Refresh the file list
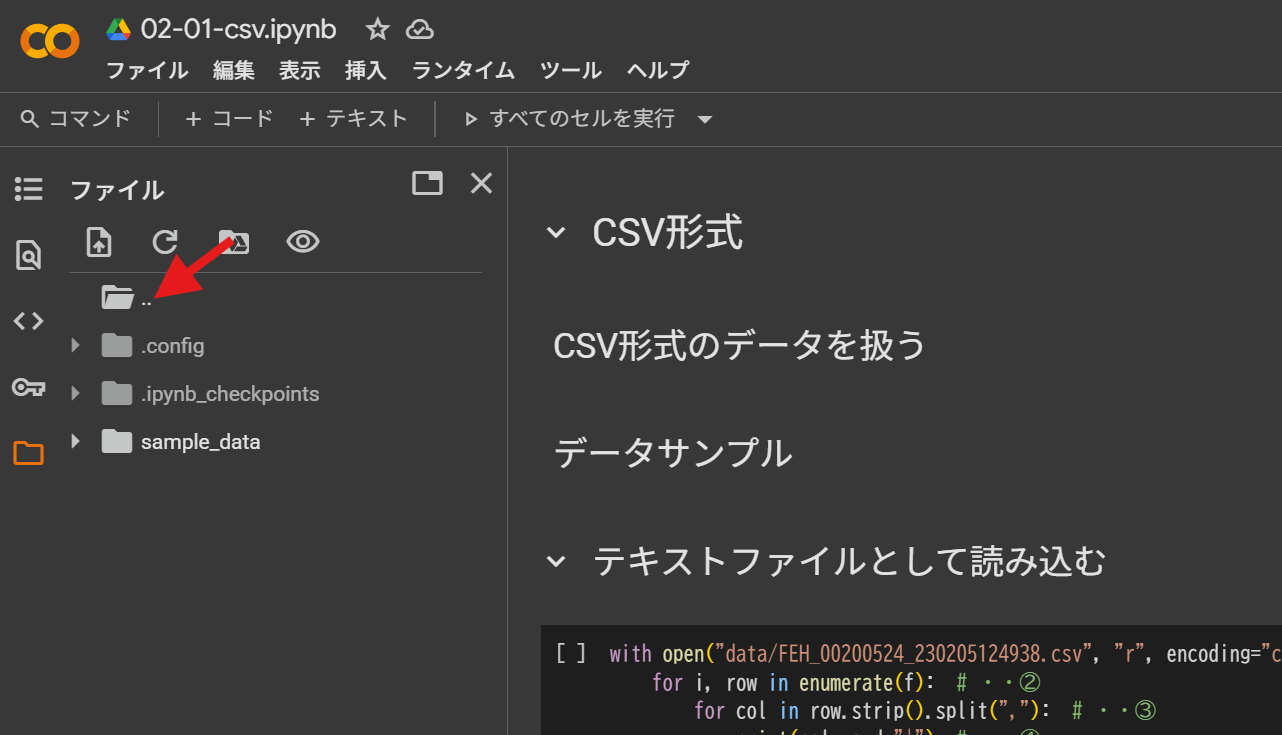 [165, 242]
